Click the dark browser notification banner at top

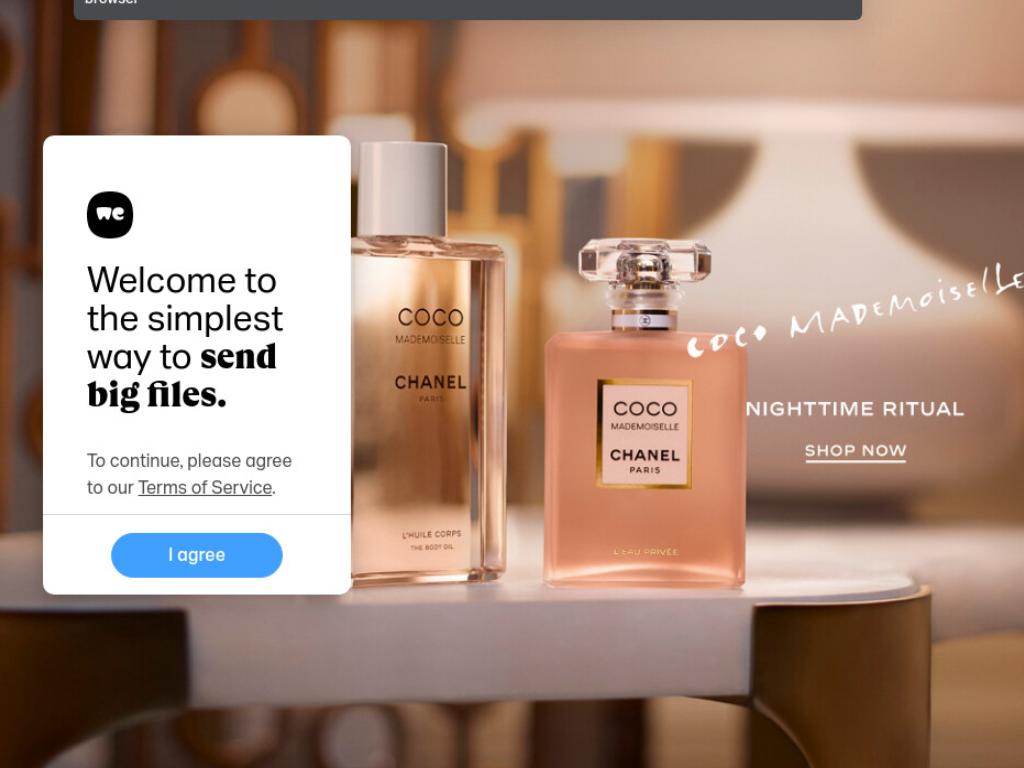(x=468, y=9)
